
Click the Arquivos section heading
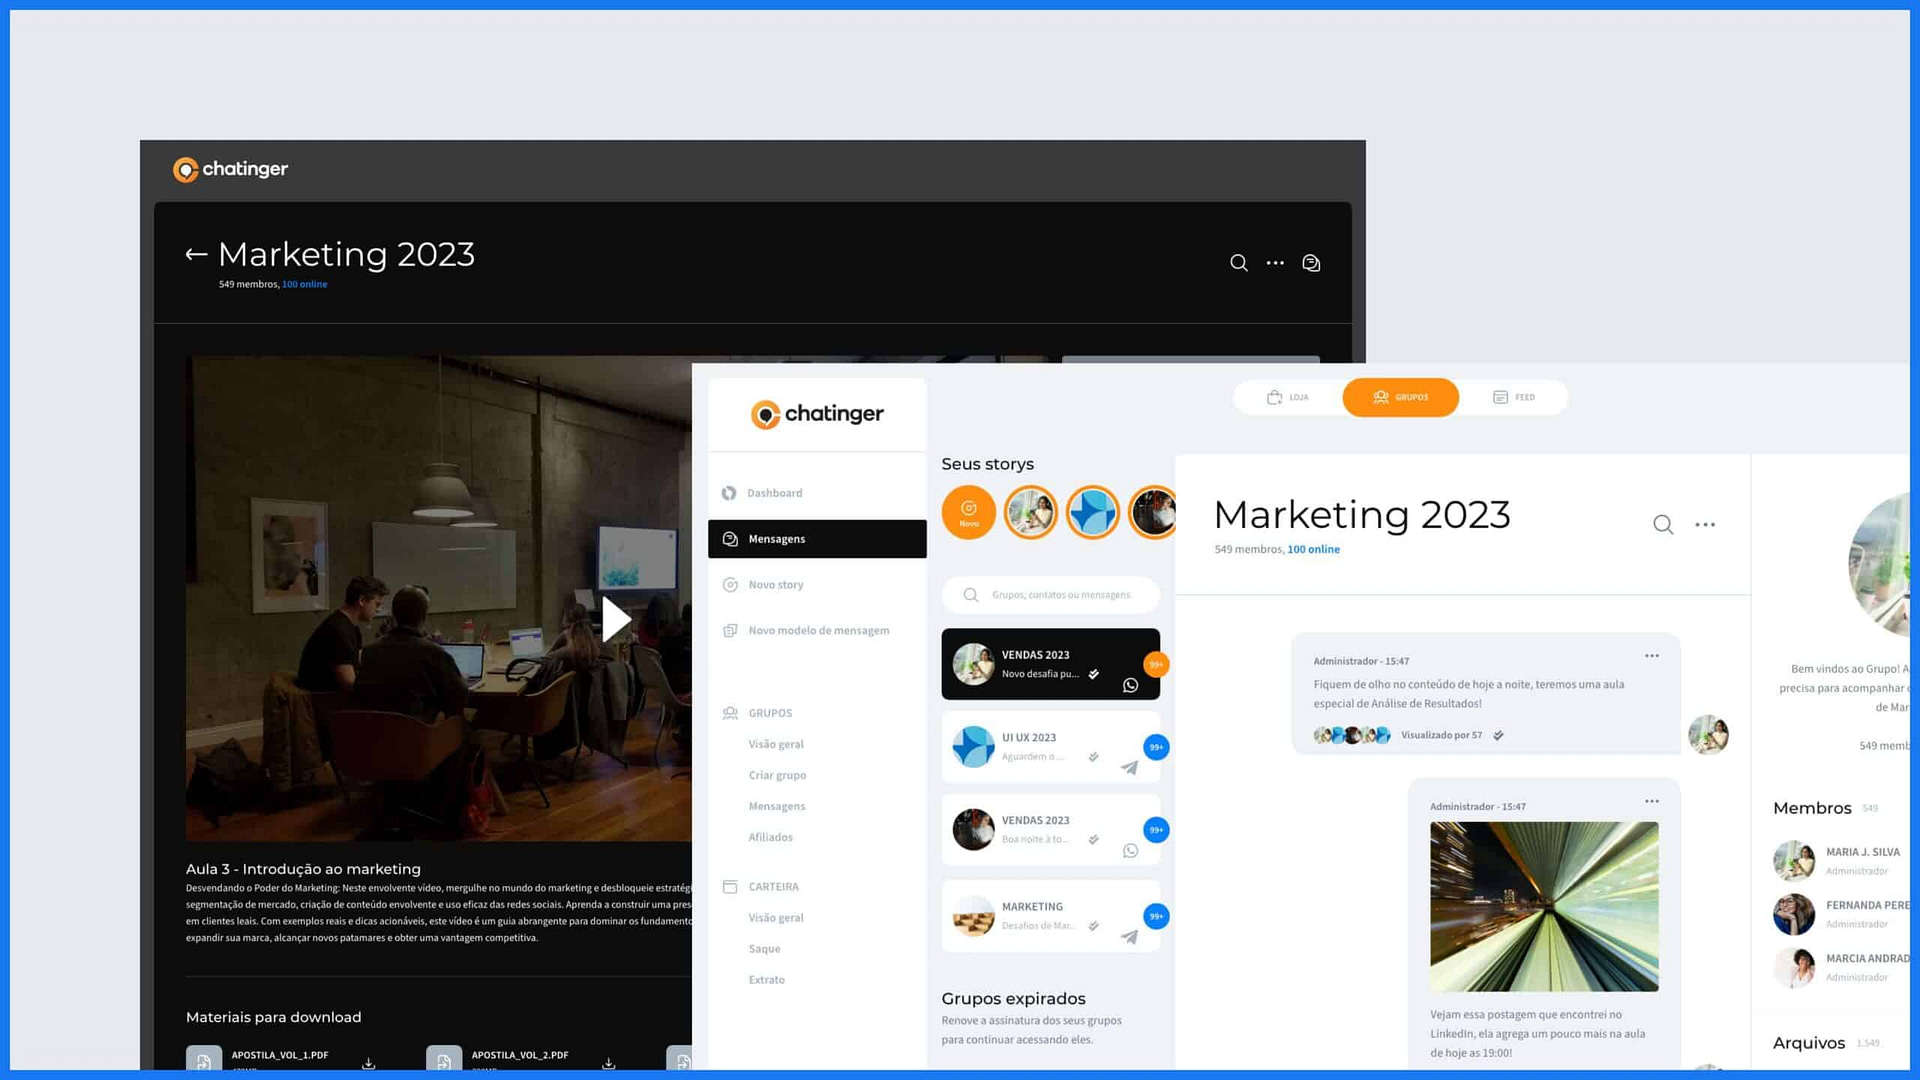click(x=1809, y=1043)
